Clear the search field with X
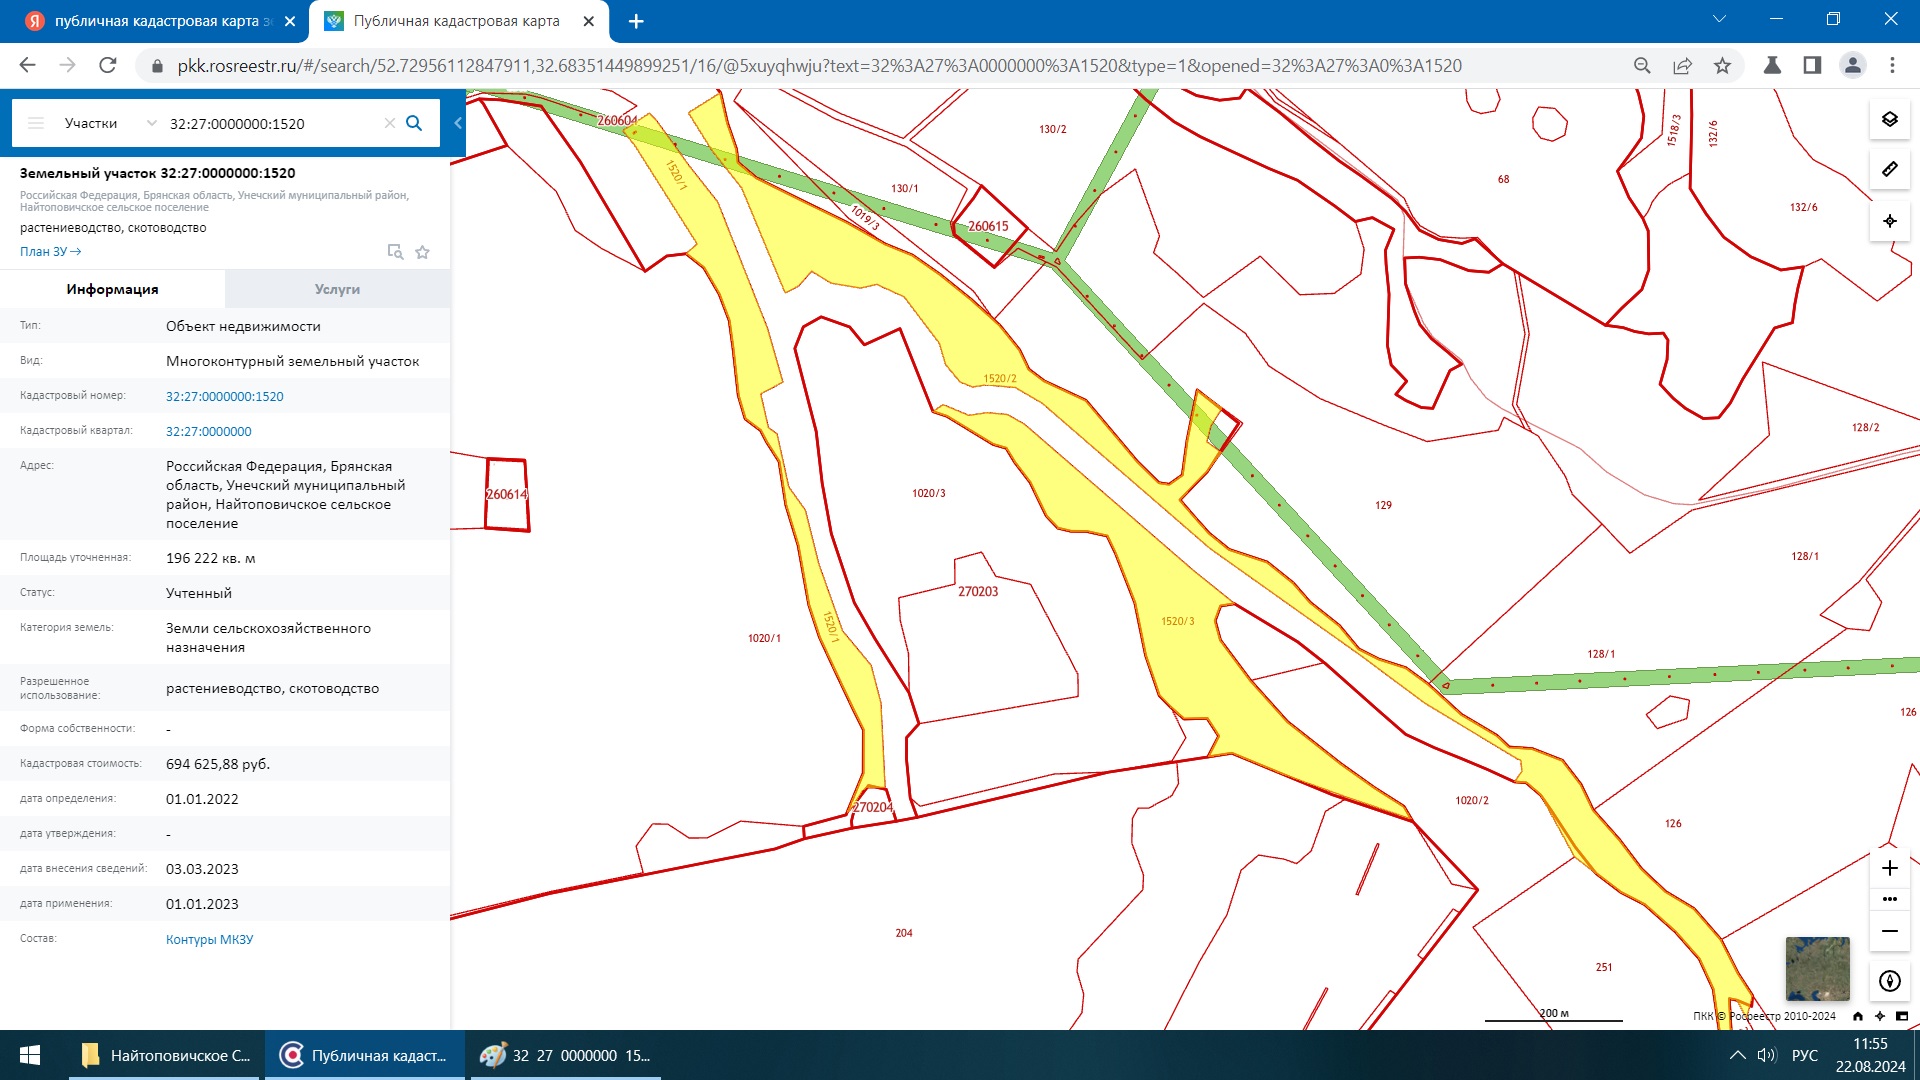Screen dimensions: 1920x1080 tap(390, 123)
